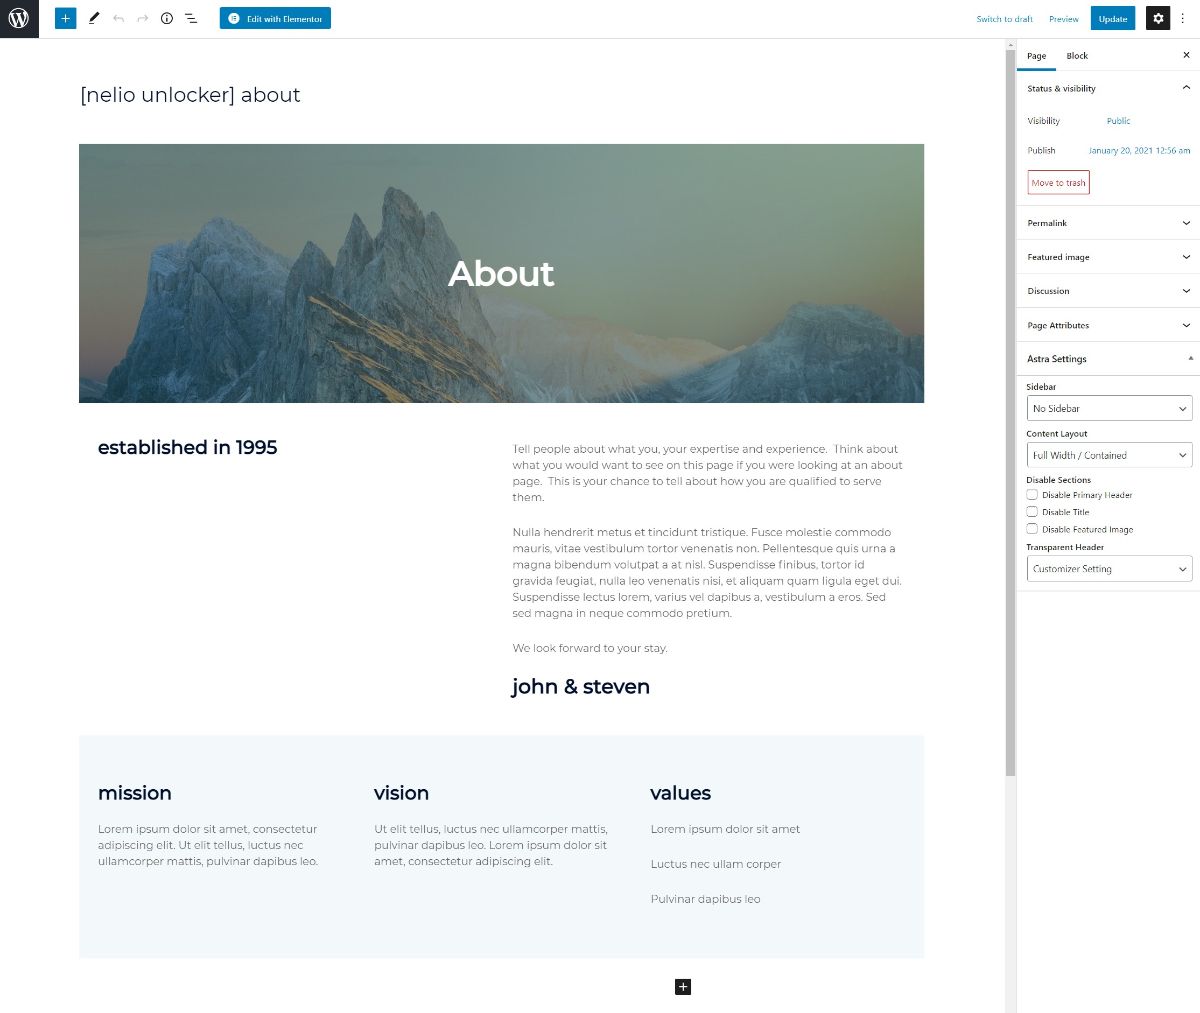Screen dimensions: 1200x1013
Task: Check Disable Primary Header
Action: 1032,494
